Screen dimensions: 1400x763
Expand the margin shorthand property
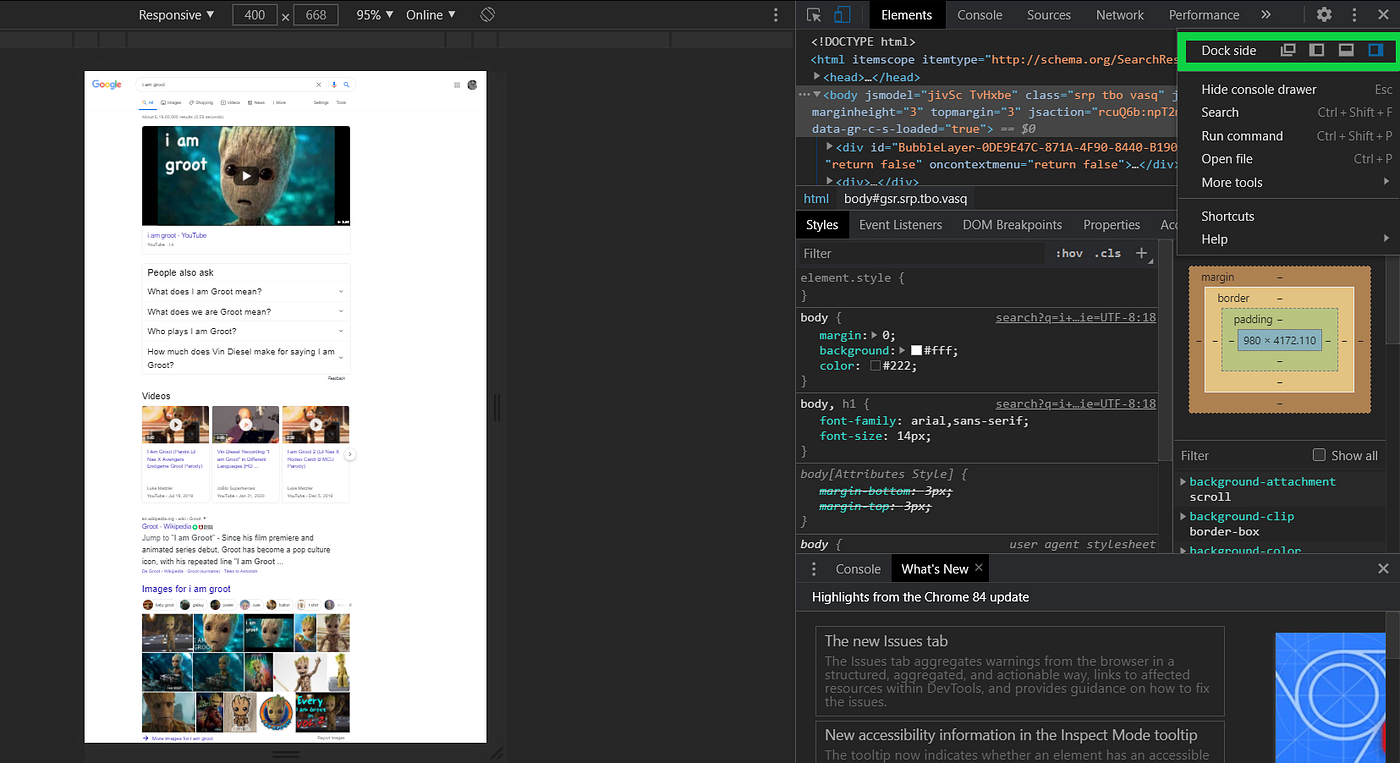tap(875, 335)
